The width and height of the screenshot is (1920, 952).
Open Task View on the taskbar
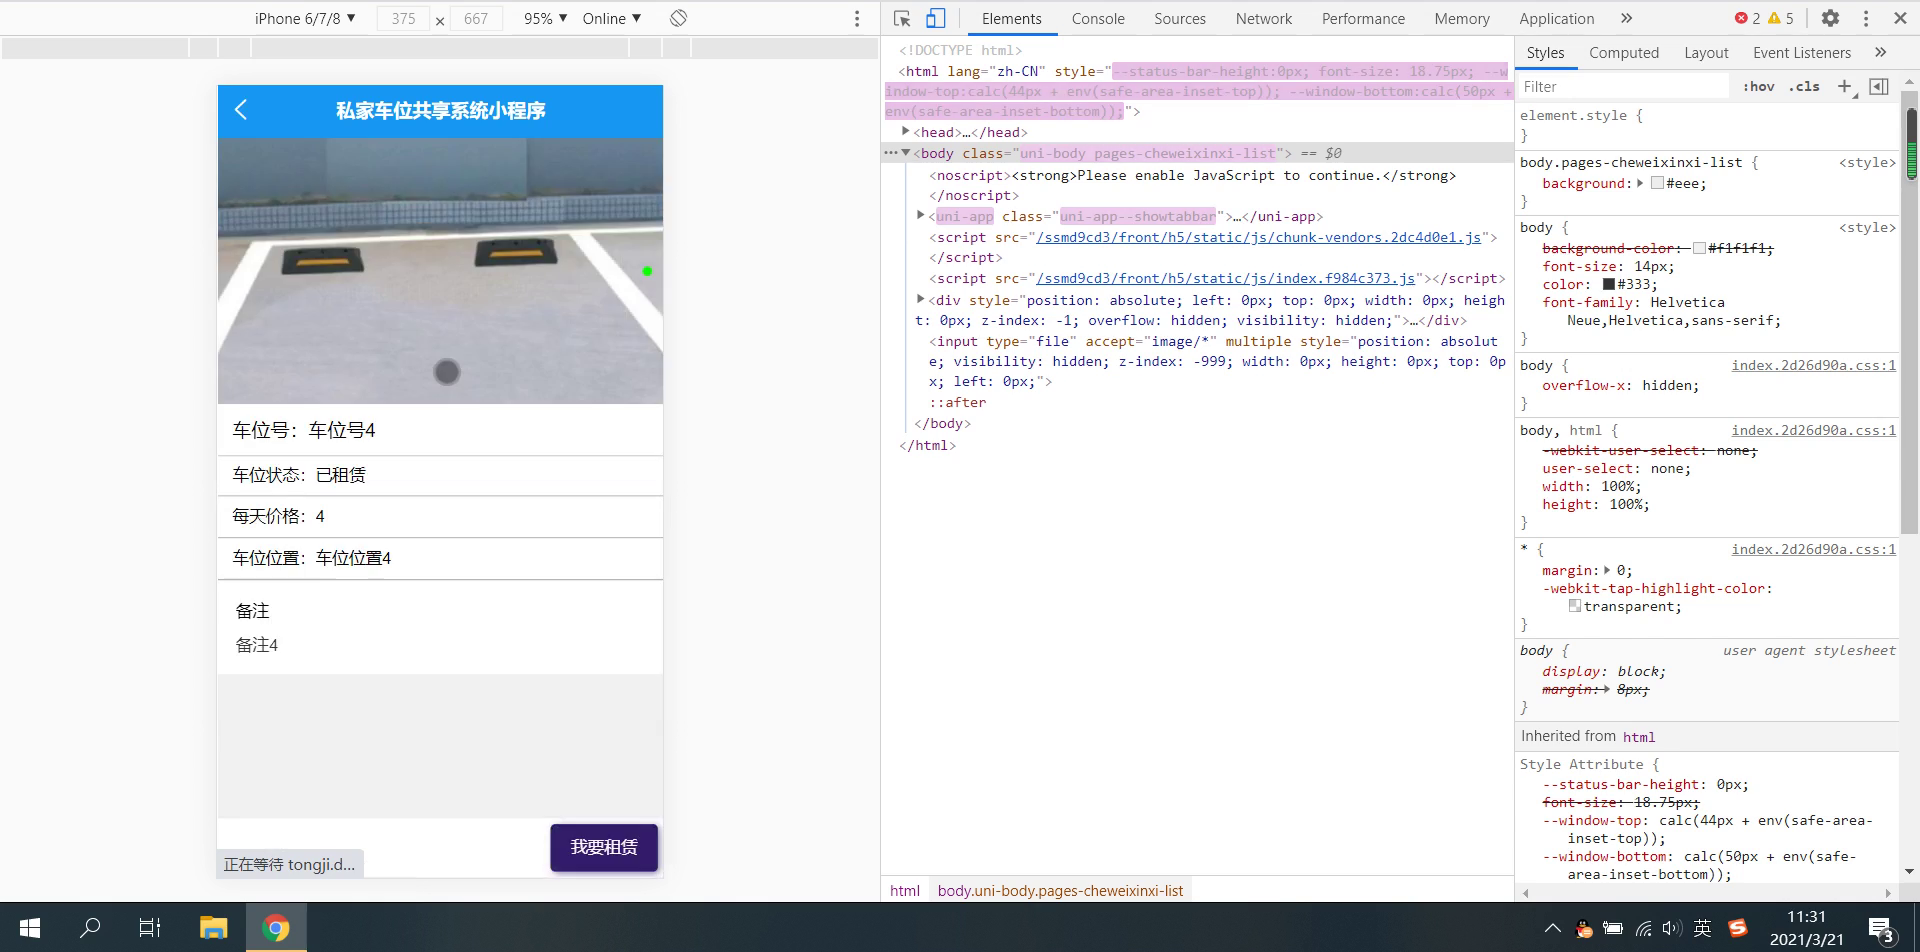click(150, 928)
